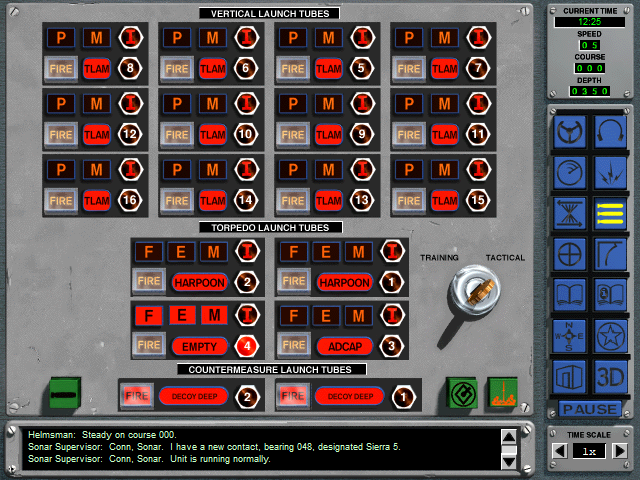The image size is (640, 480).
Task: Load weapon in EMPTY torpedo tube 4
Action: 200,347
